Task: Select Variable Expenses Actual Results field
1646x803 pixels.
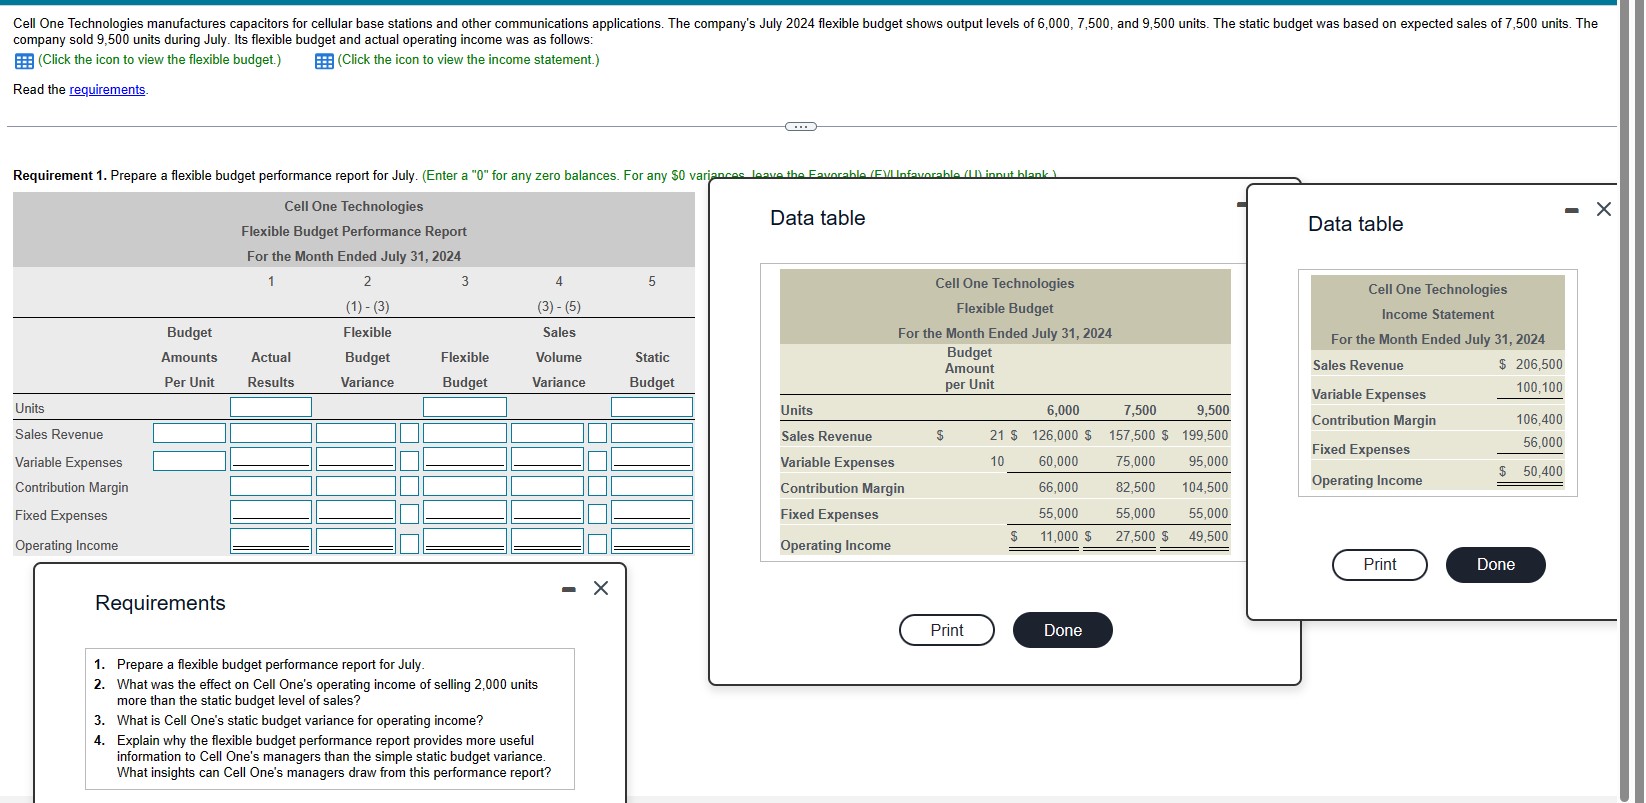Action: point(271,459)
